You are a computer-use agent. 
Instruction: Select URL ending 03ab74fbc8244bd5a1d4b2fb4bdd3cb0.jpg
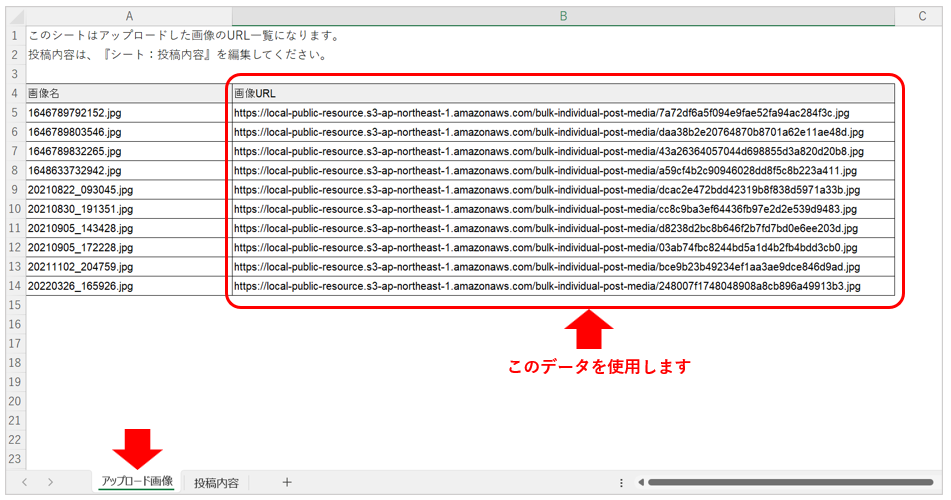pyautogui.click(x=563, y=248)
